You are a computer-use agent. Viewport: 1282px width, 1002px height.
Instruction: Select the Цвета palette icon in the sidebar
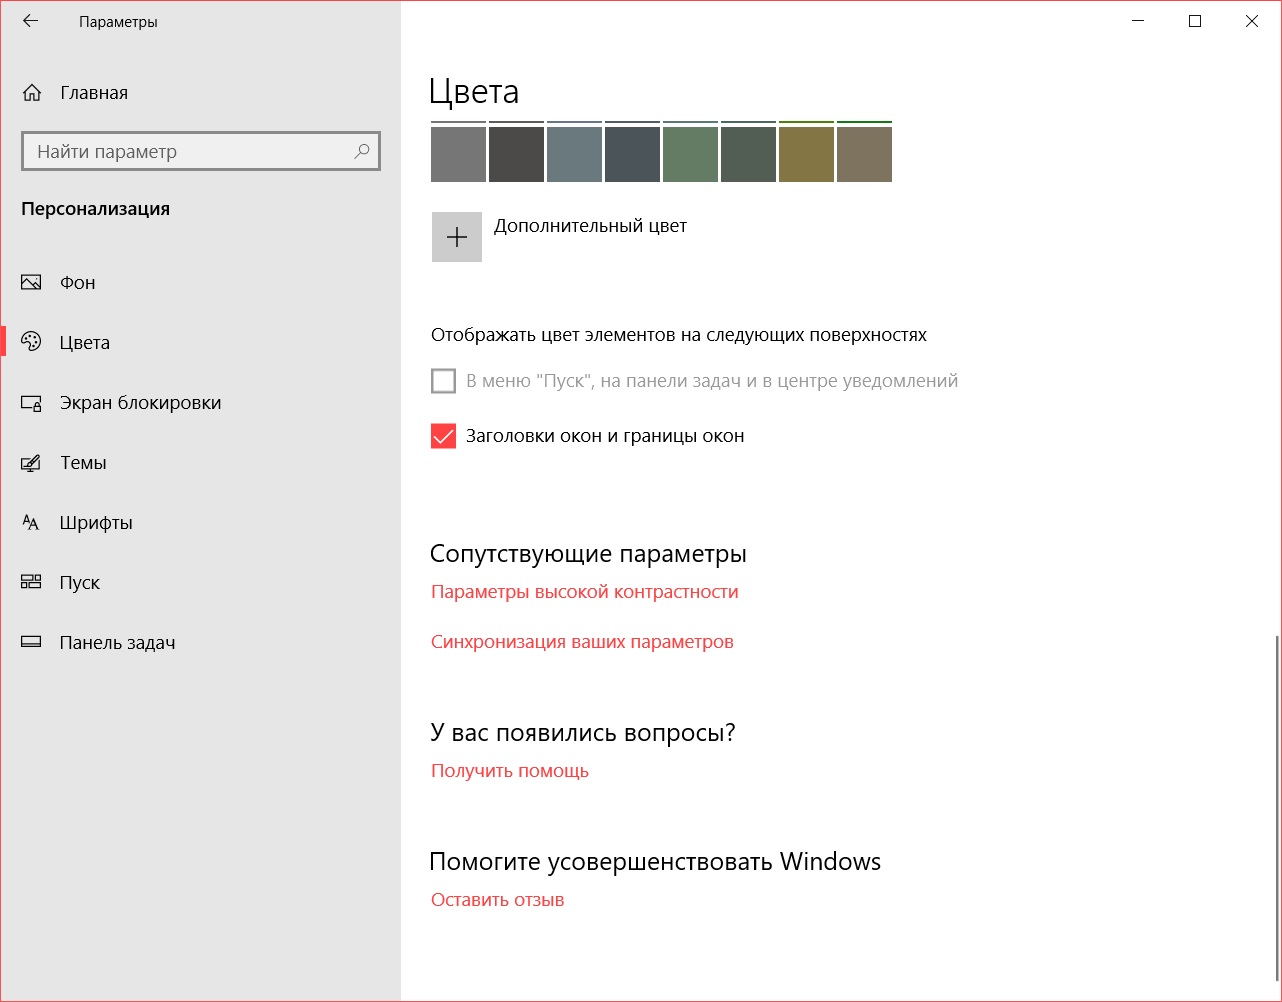(x=31, y=343)
